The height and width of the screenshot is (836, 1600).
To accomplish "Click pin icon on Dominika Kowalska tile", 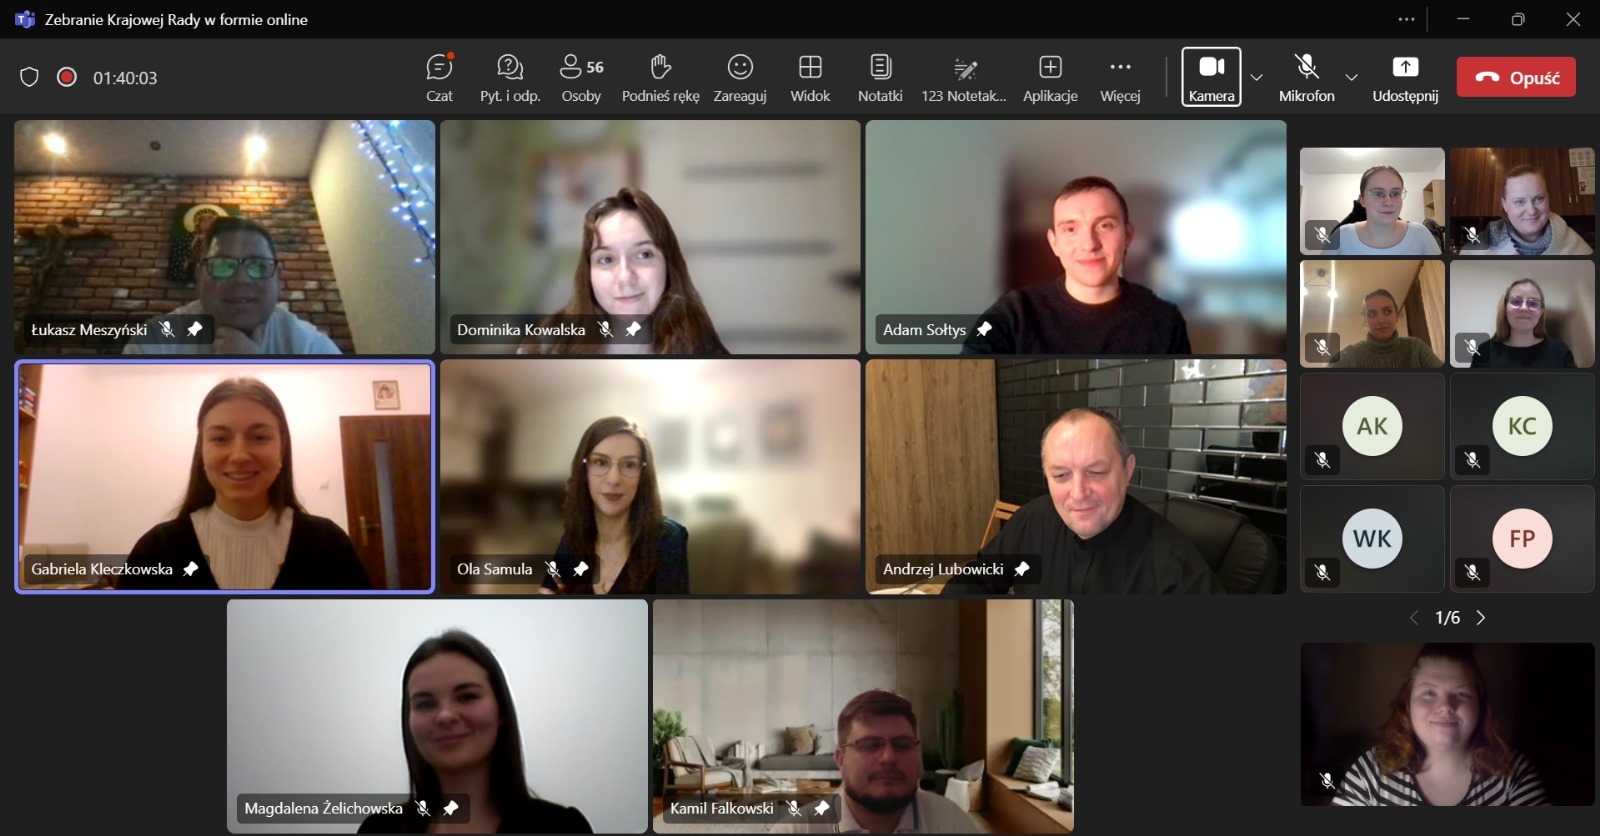I will [633, 329].
